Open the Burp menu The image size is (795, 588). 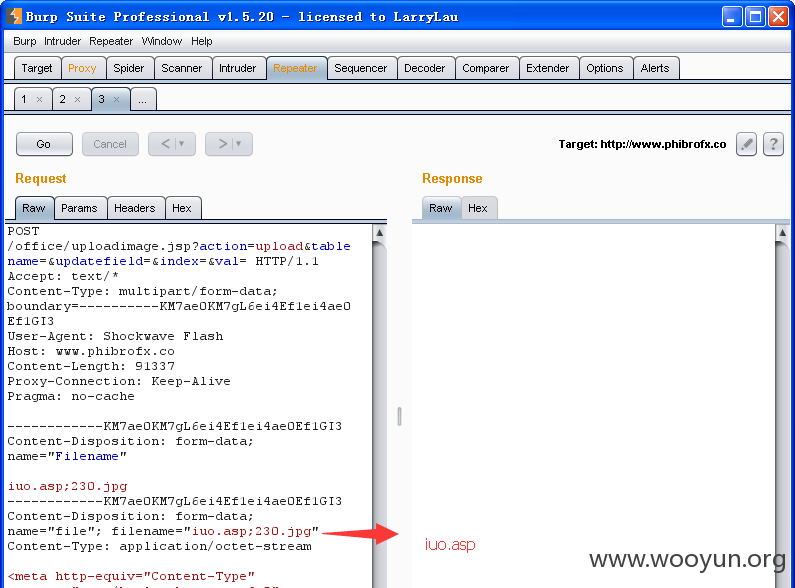[x=24, y=41]
